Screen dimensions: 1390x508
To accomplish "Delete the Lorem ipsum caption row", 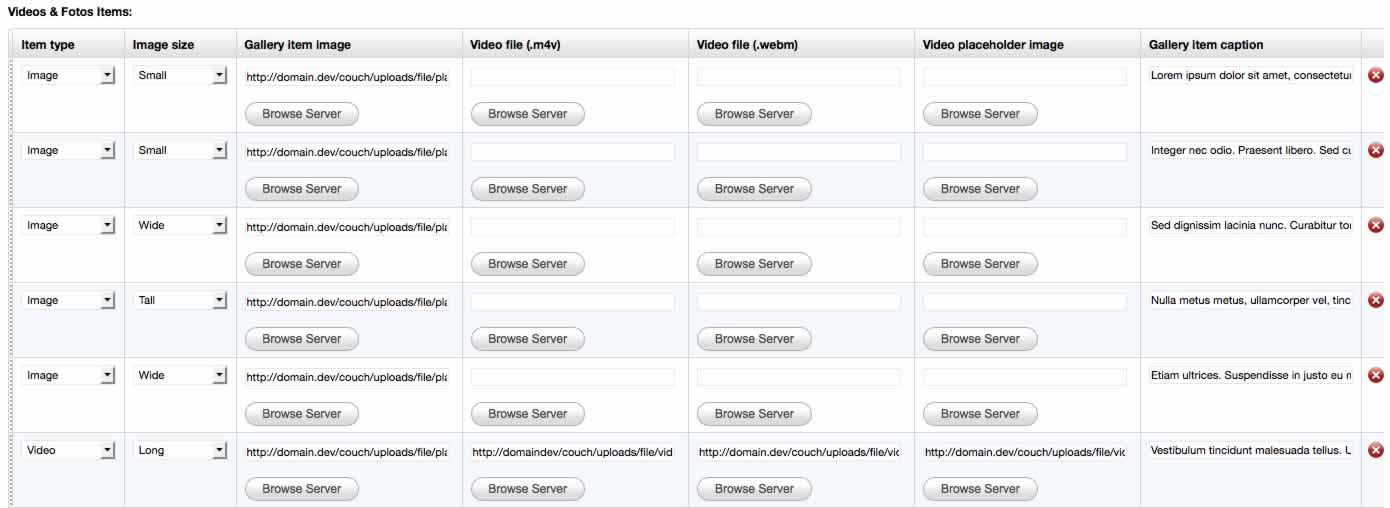I will (1375, 75).
